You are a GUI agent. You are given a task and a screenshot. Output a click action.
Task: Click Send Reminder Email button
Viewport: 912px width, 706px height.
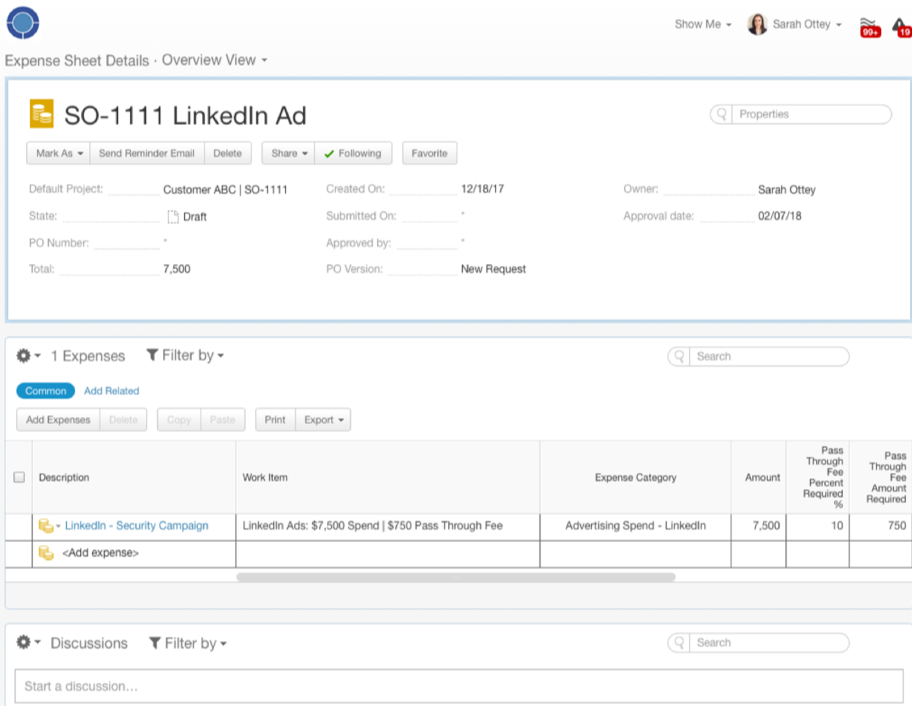(147, 153)
